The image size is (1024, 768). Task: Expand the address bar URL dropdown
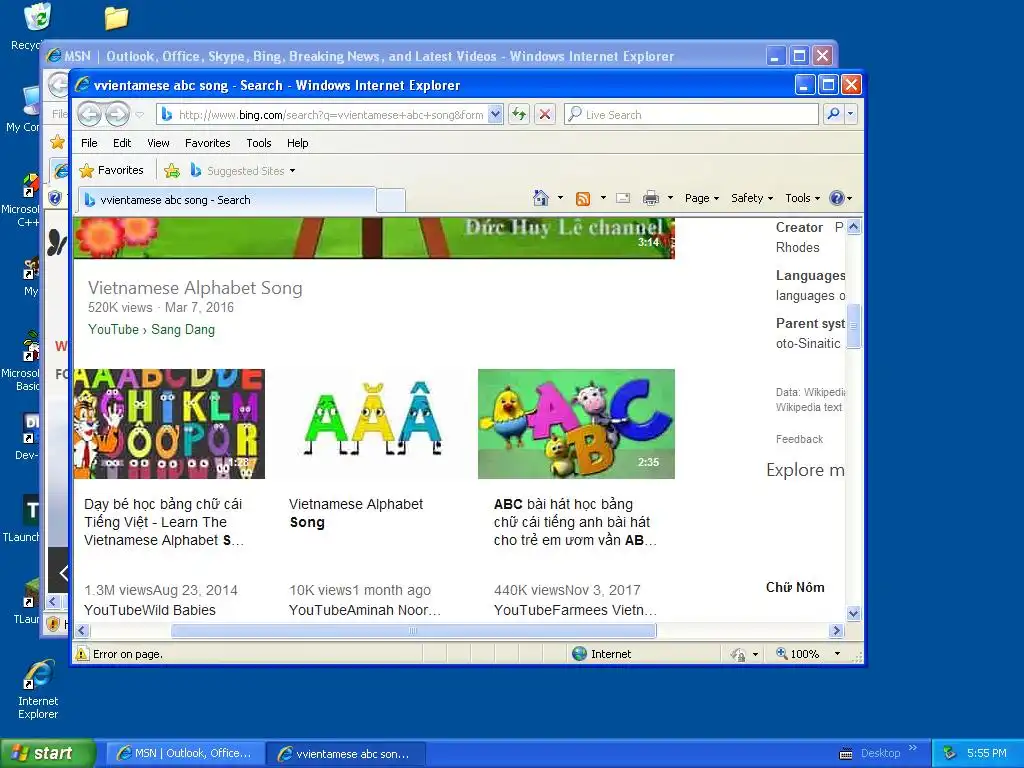[496, 115]
